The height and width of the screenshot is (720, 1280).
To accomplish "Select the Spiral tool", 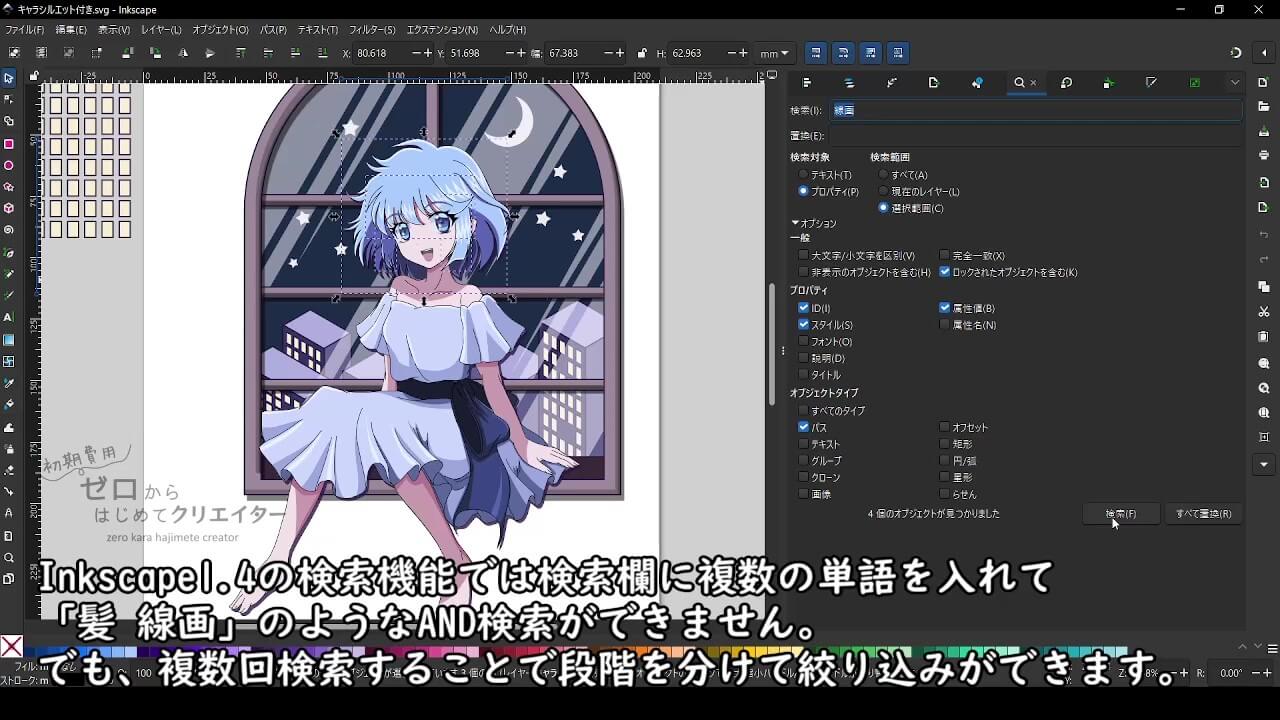I will 9,230.
